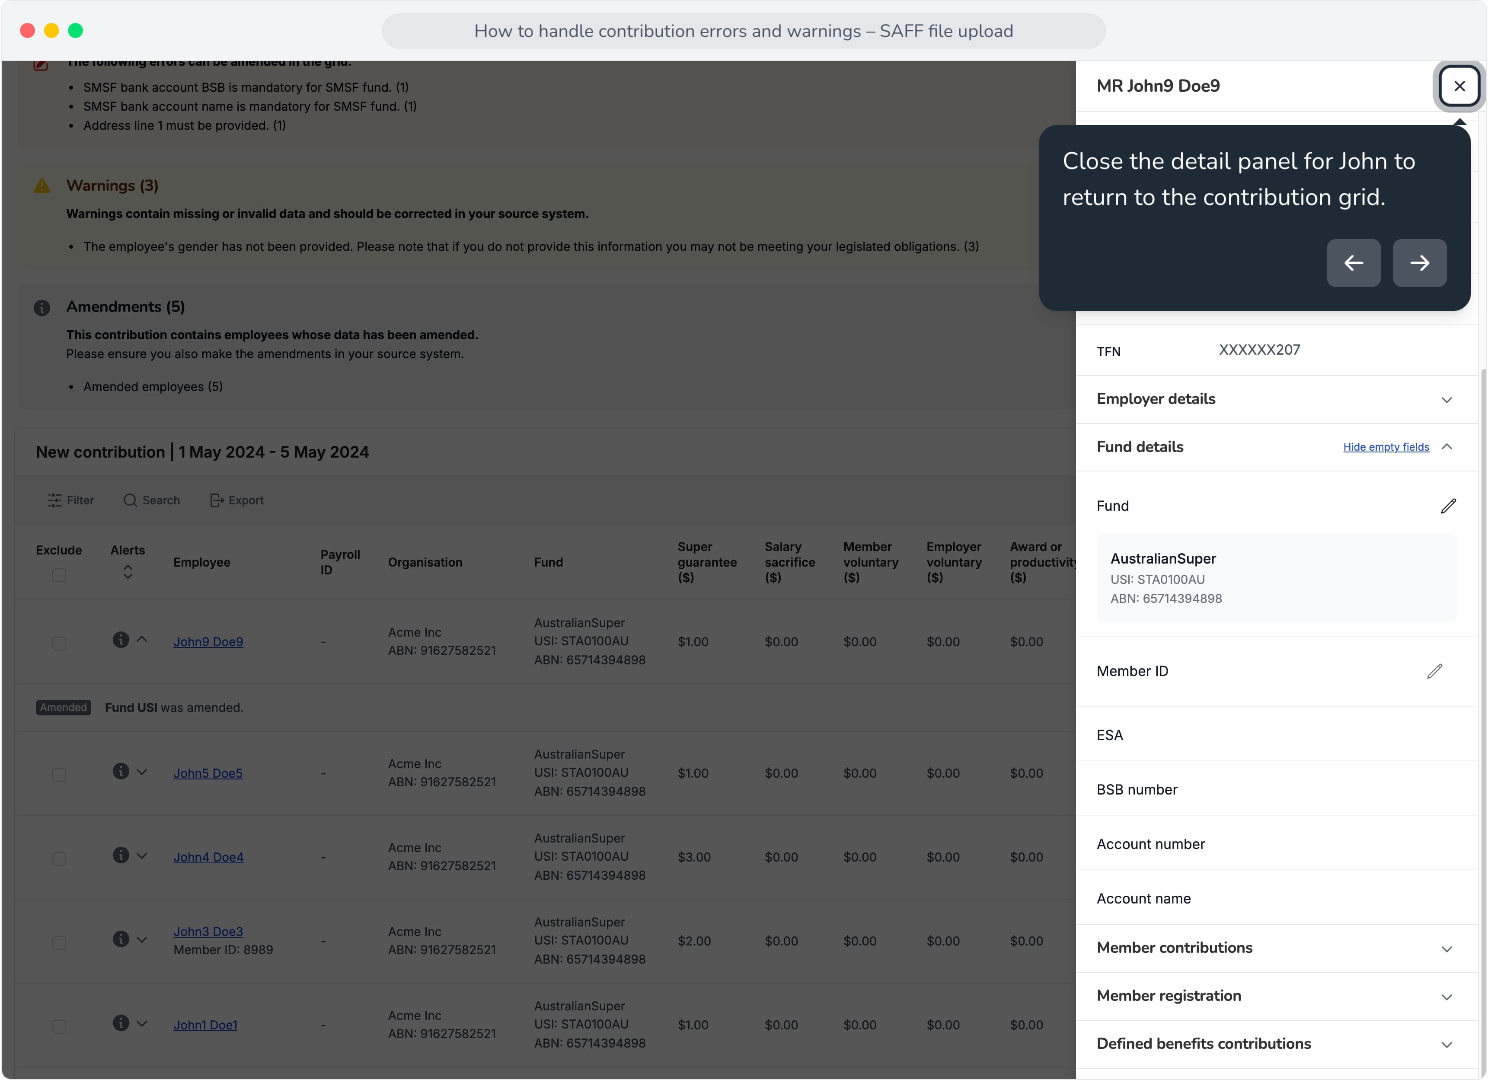This screenshot has height=1080, width=1488.
Task: Click the info alert icon for John1 Doe1
Action: click(x=121, y=1023)
